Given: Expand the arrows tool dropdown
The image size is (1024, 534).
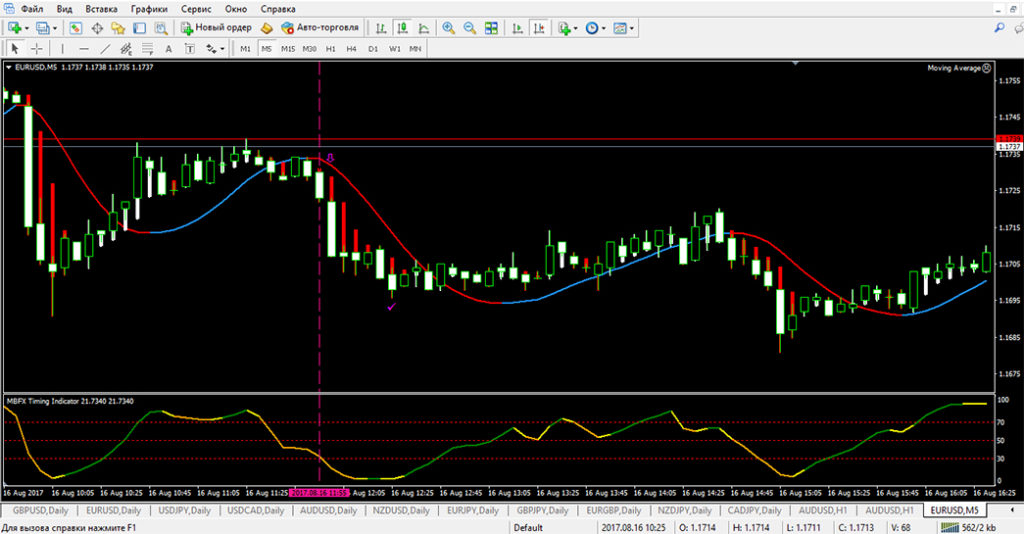Looking at the screenshot, I should coord(222,49).
